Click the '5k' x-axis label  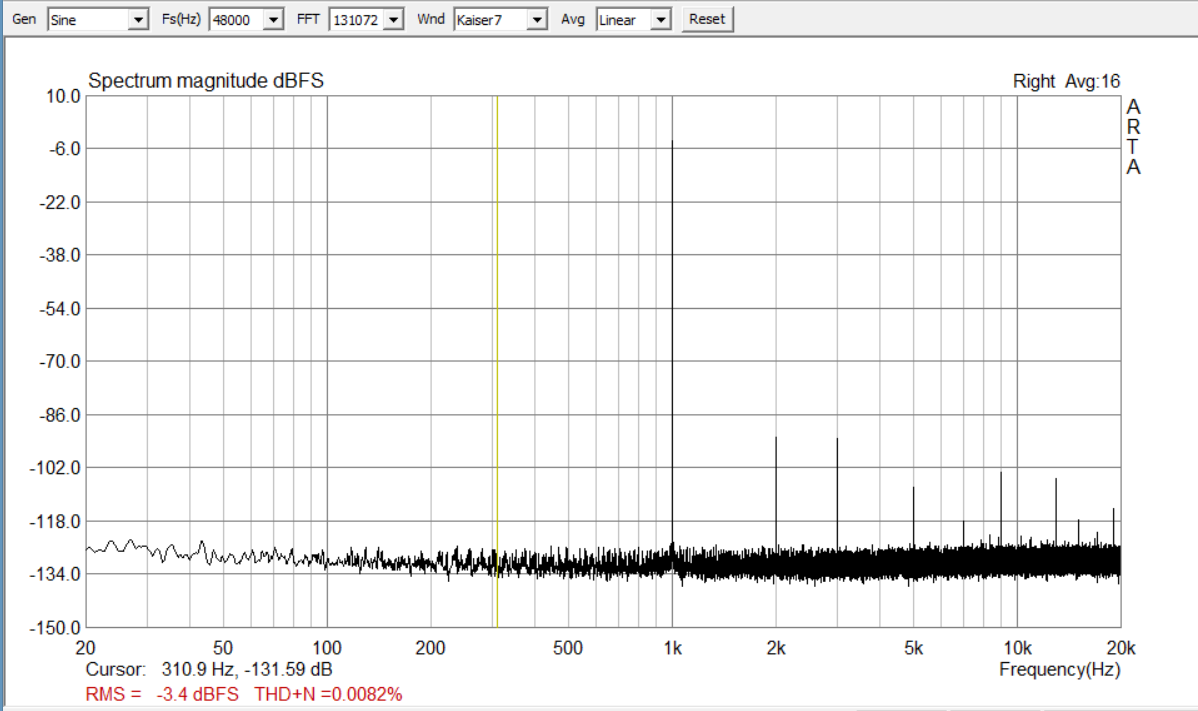tap(914, 648)
